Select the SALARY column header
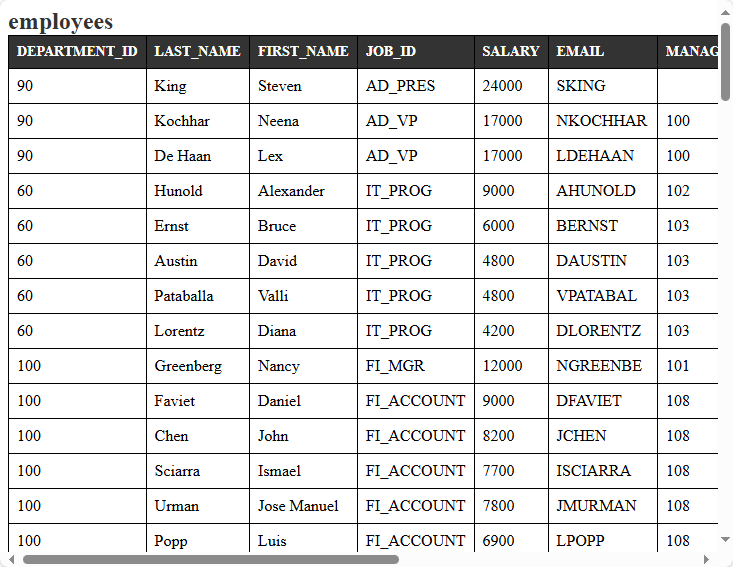733x567 pixels. tap(510, 51)
